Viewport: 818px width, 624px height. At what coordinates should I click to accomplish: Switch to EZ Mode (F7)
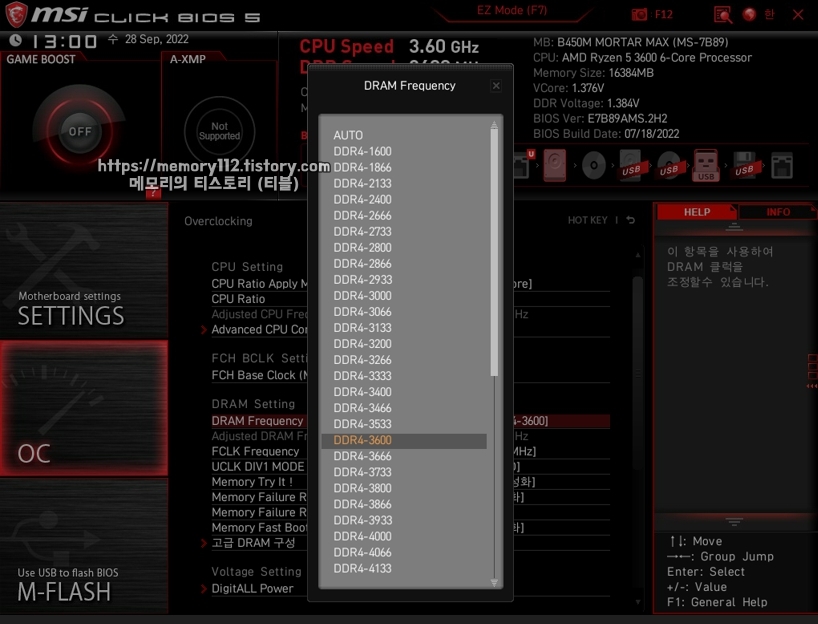[512, 11]
